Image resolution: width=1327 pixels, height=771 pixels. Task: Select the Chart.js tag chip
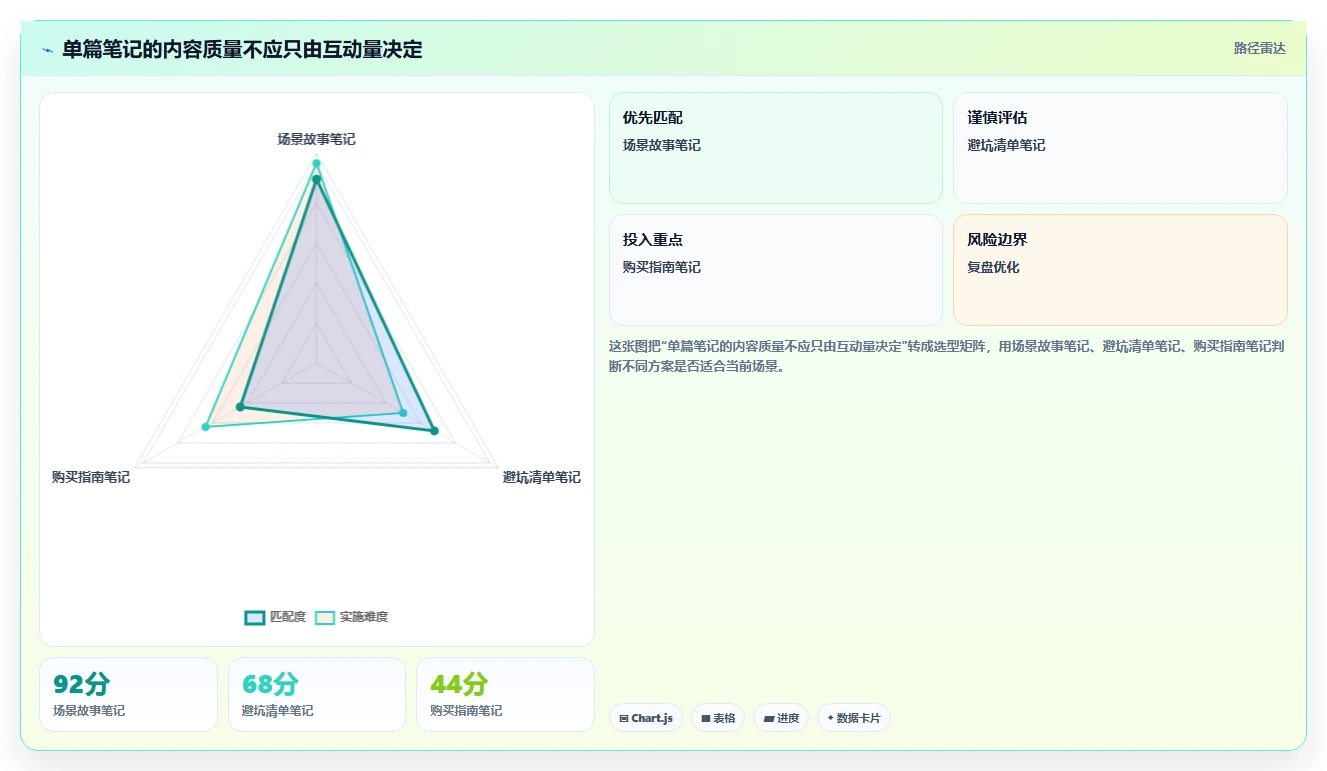point(646,718)
